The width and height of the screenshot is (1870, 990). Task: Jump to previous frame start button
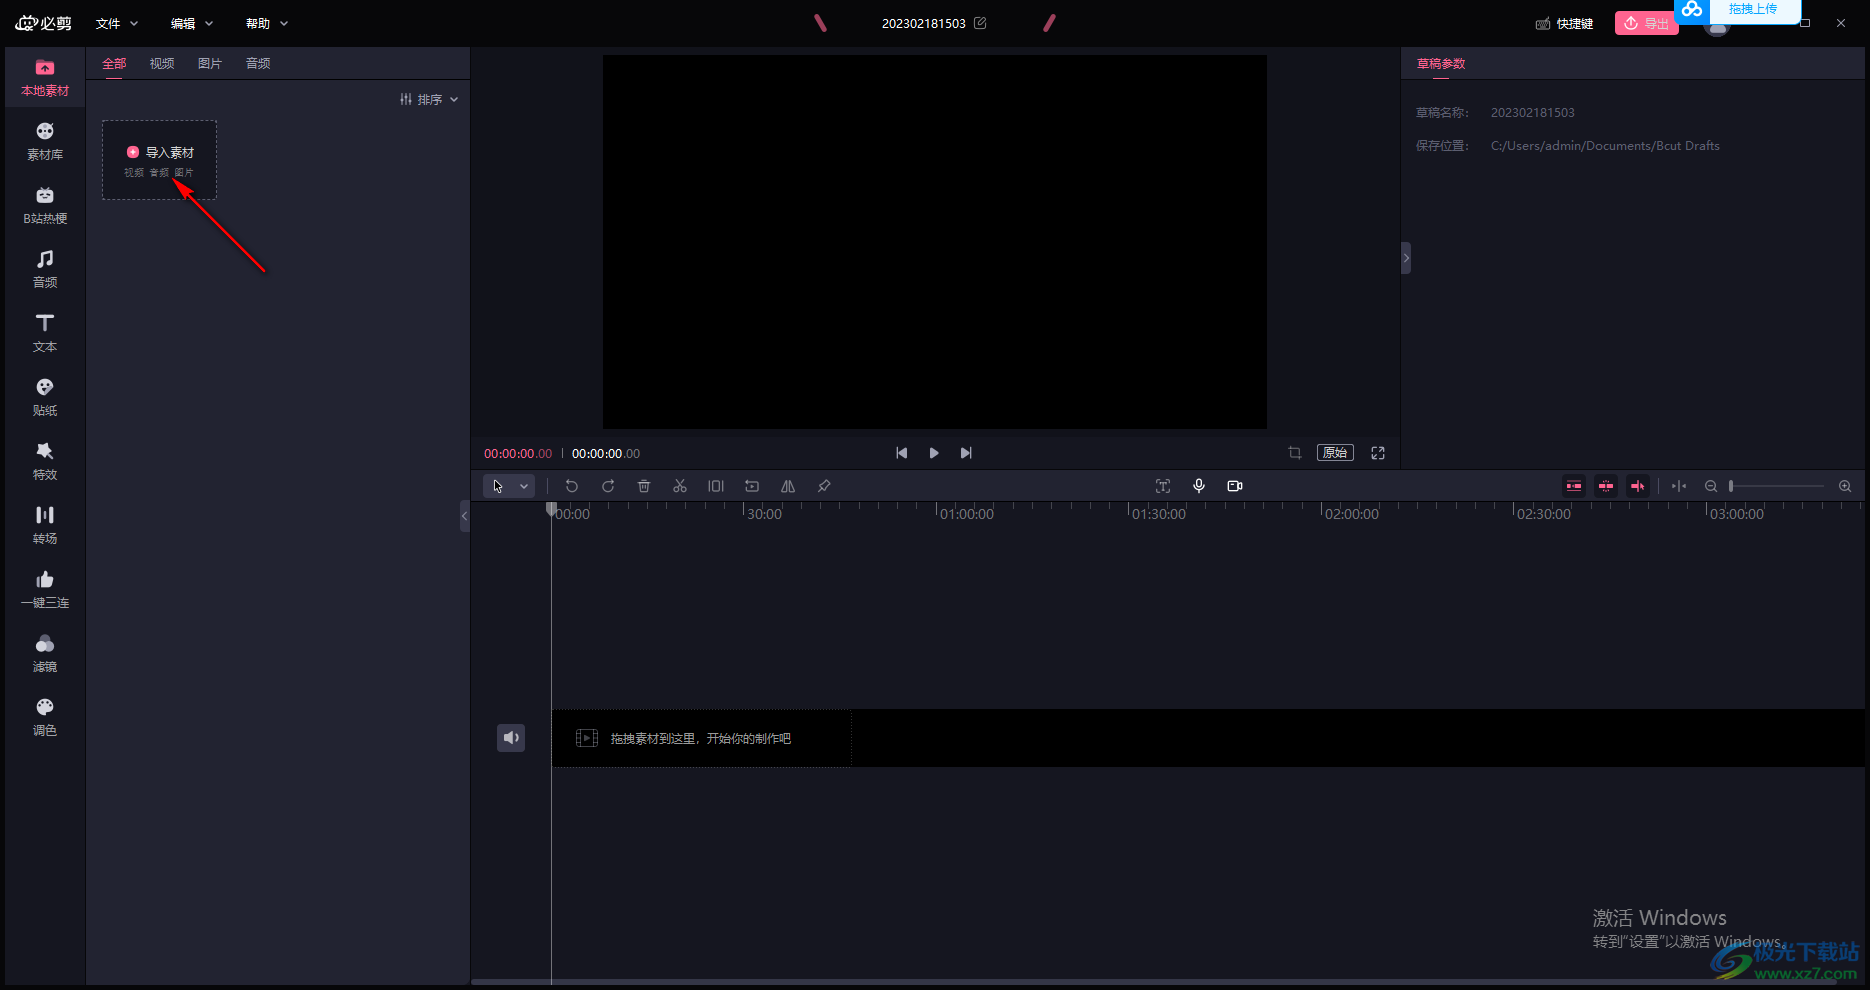[x=902, y=453]
